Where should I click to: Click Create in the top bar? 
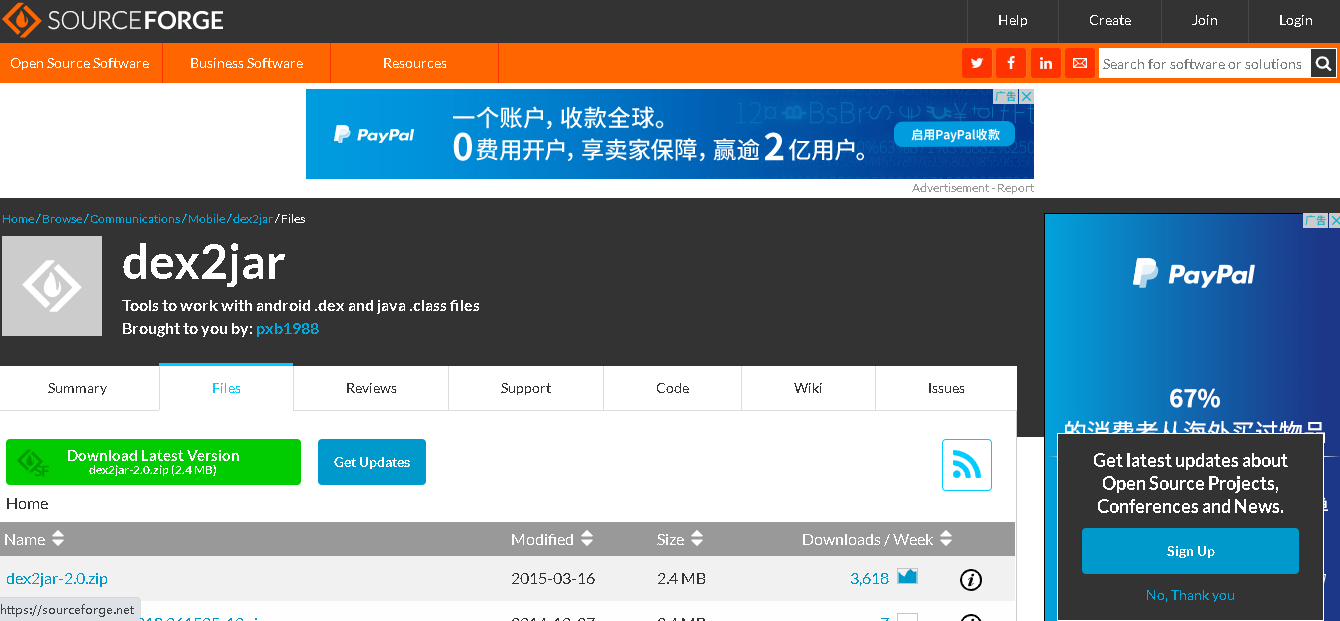click(1110, 20)
